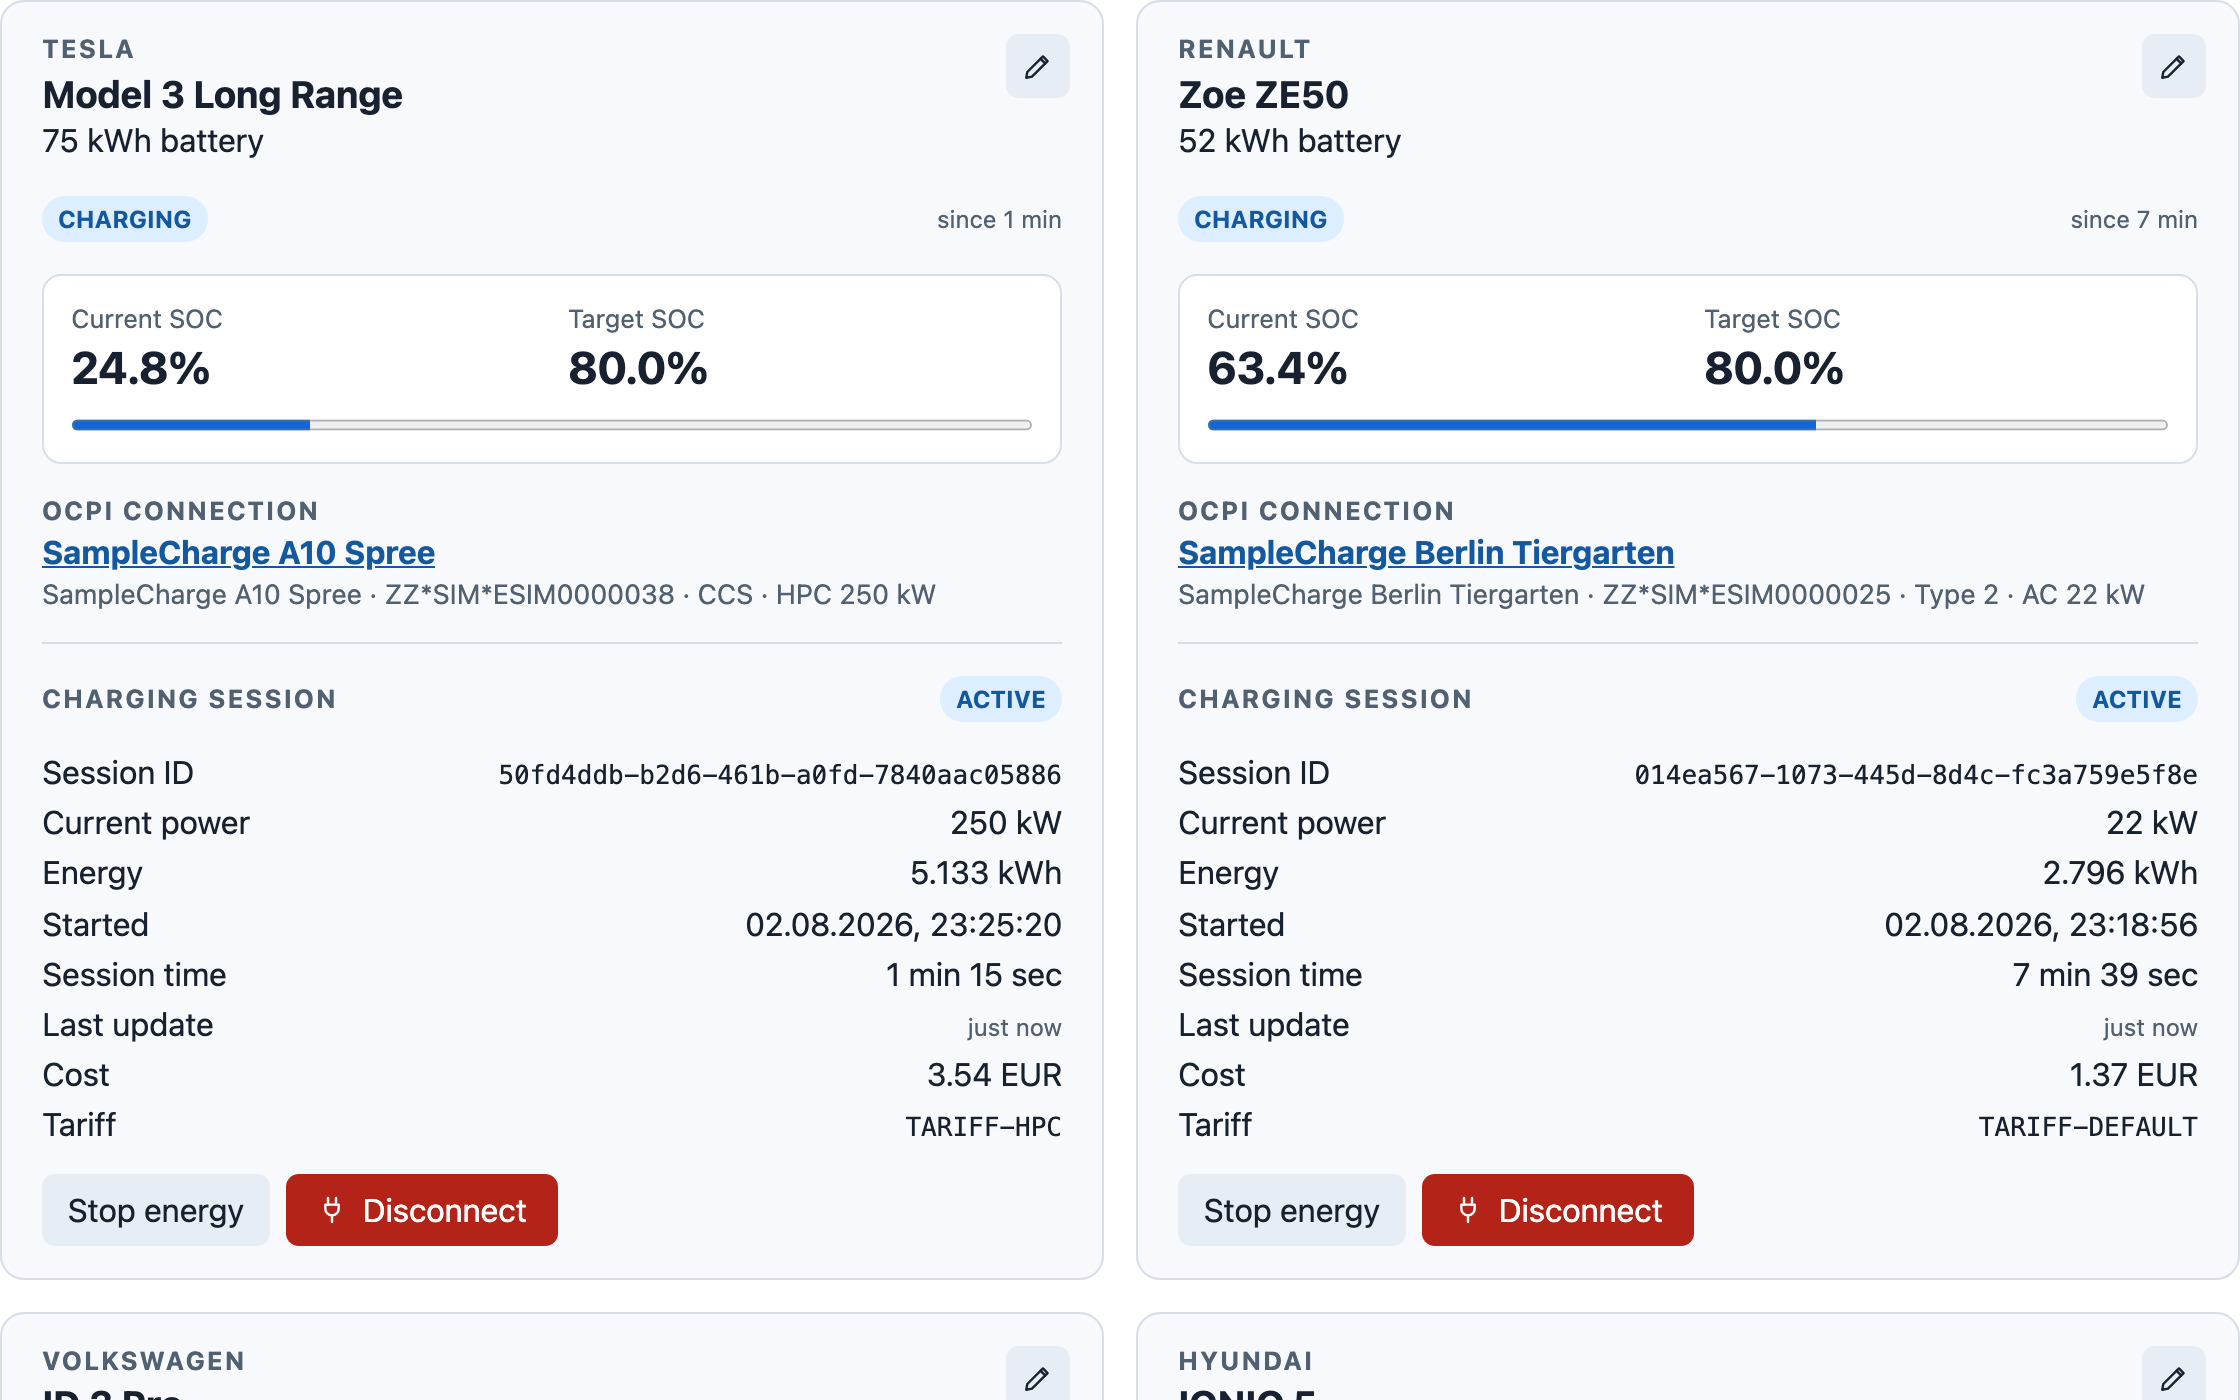2240x1400 pixels.
Task: Open SampleCharge Berlin Tiergarten connection link
Action: 1426,553
